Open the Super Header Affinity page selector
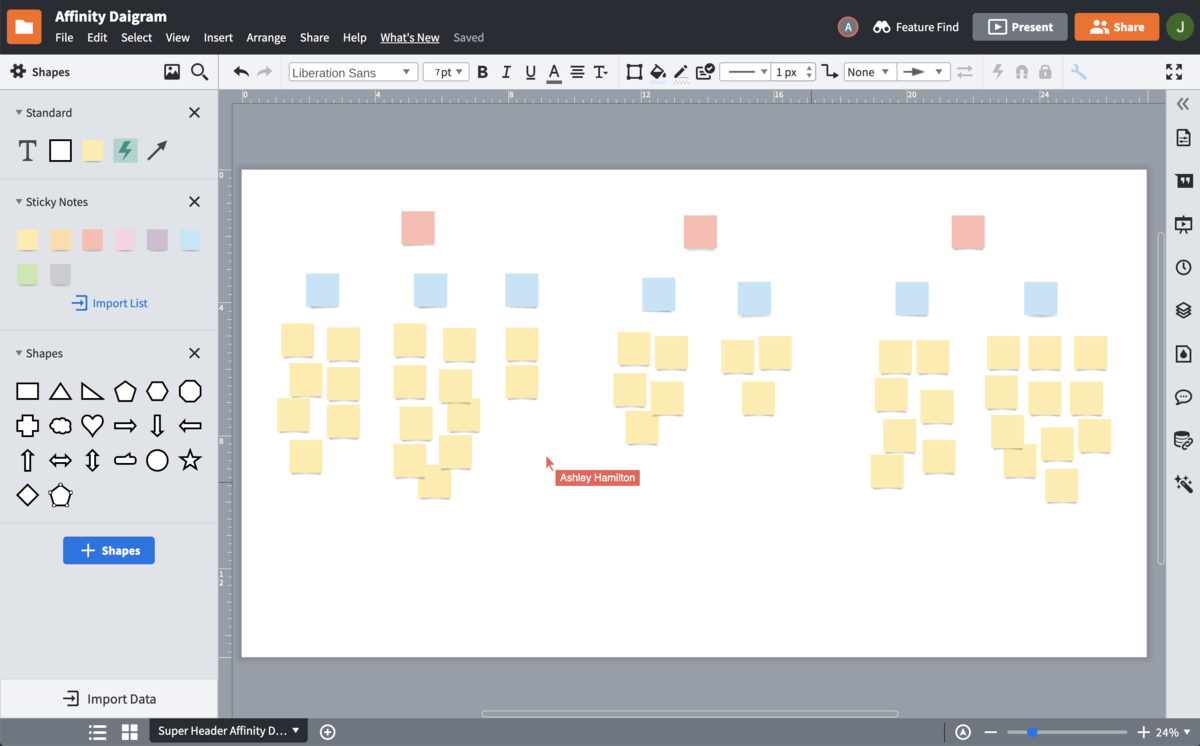This screenshot has height=746, width=1200. click(x=228, y=731)
